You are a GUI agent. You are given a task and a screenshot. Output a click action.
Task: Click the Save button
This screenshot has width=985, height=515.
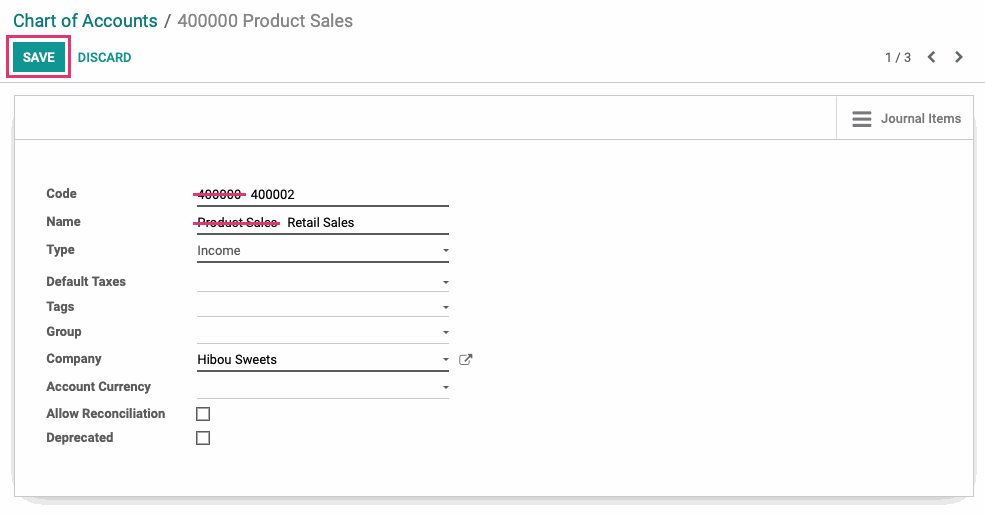coord(39,57)
